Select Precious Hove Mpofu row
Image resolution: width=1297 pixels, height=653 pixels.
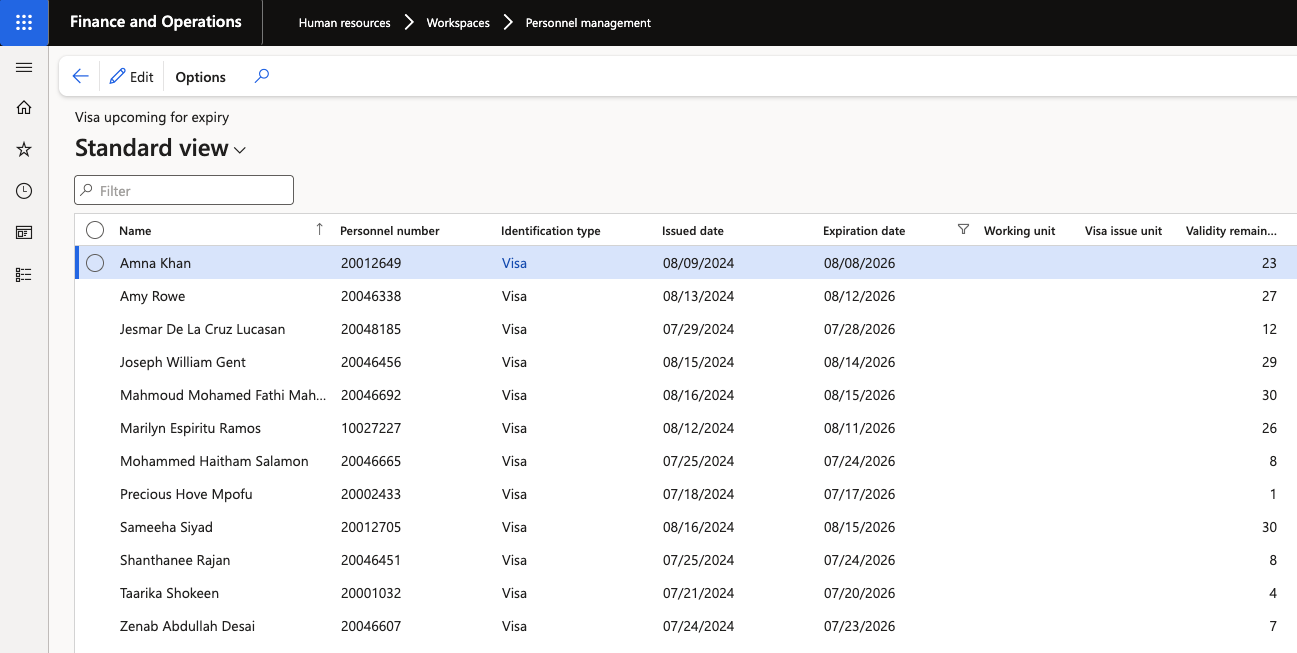[x=686, y=494]
